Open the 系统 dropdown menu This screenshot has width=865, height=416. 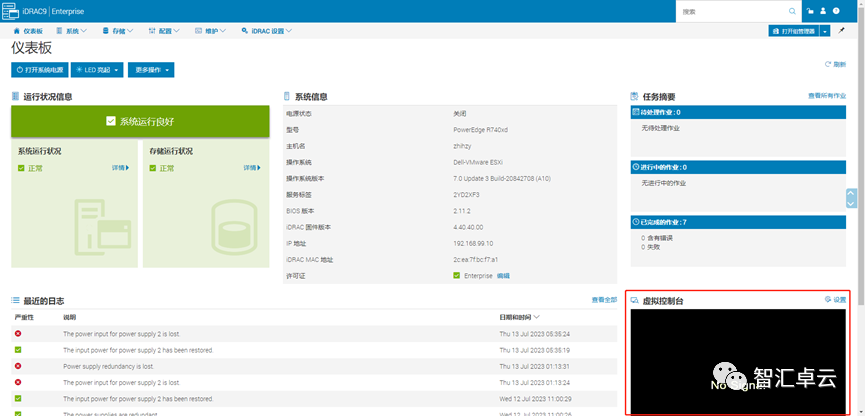(72, 31)
